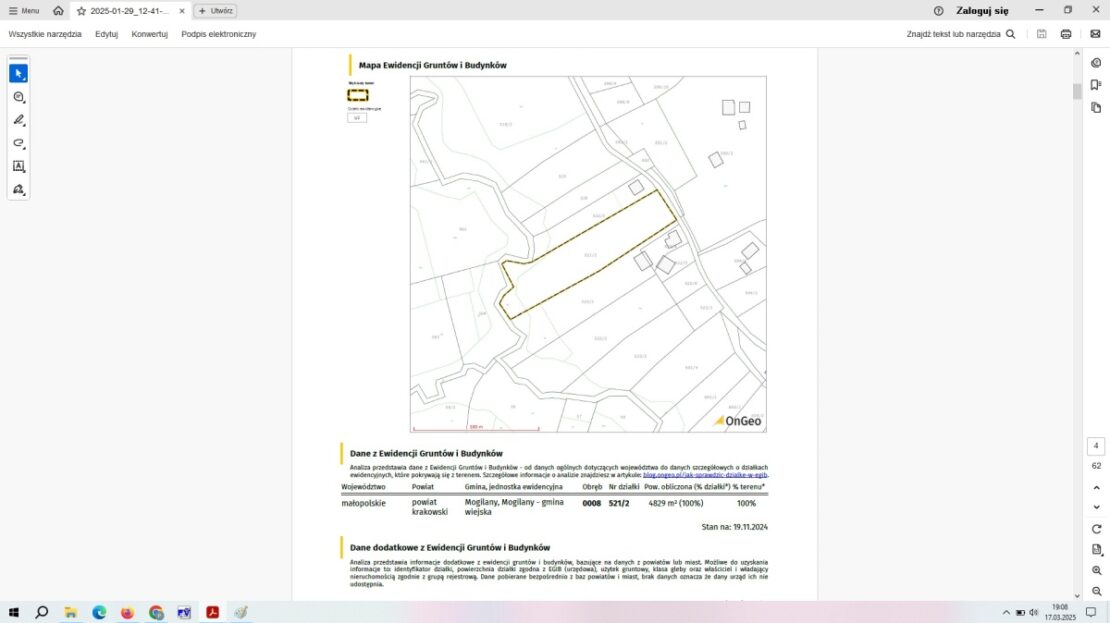
Task: Rotate the page view clockwise
Action: (x=1097, y=529)
